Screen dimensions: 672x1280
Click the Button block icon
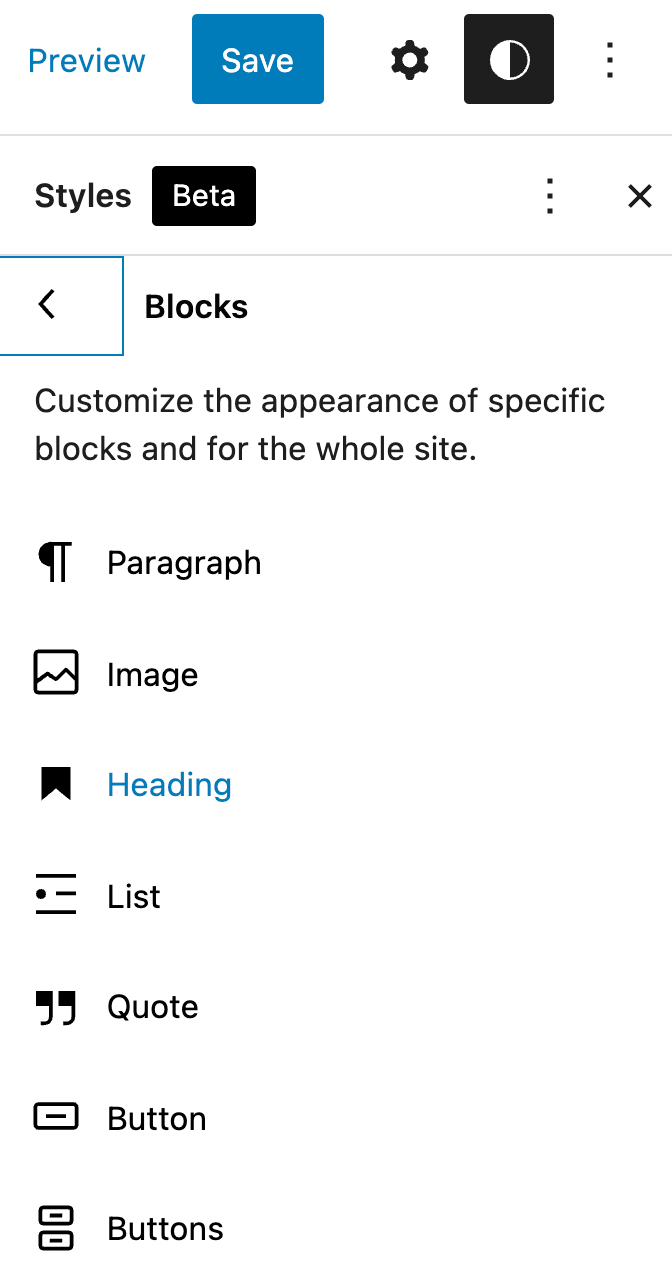point(55,1117)
